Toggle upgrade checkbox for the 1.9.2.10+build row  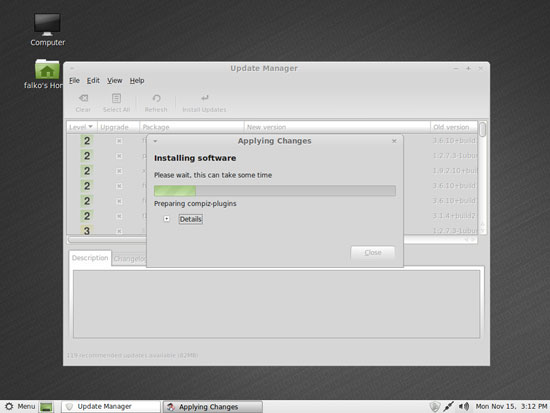tap(119, 171)
